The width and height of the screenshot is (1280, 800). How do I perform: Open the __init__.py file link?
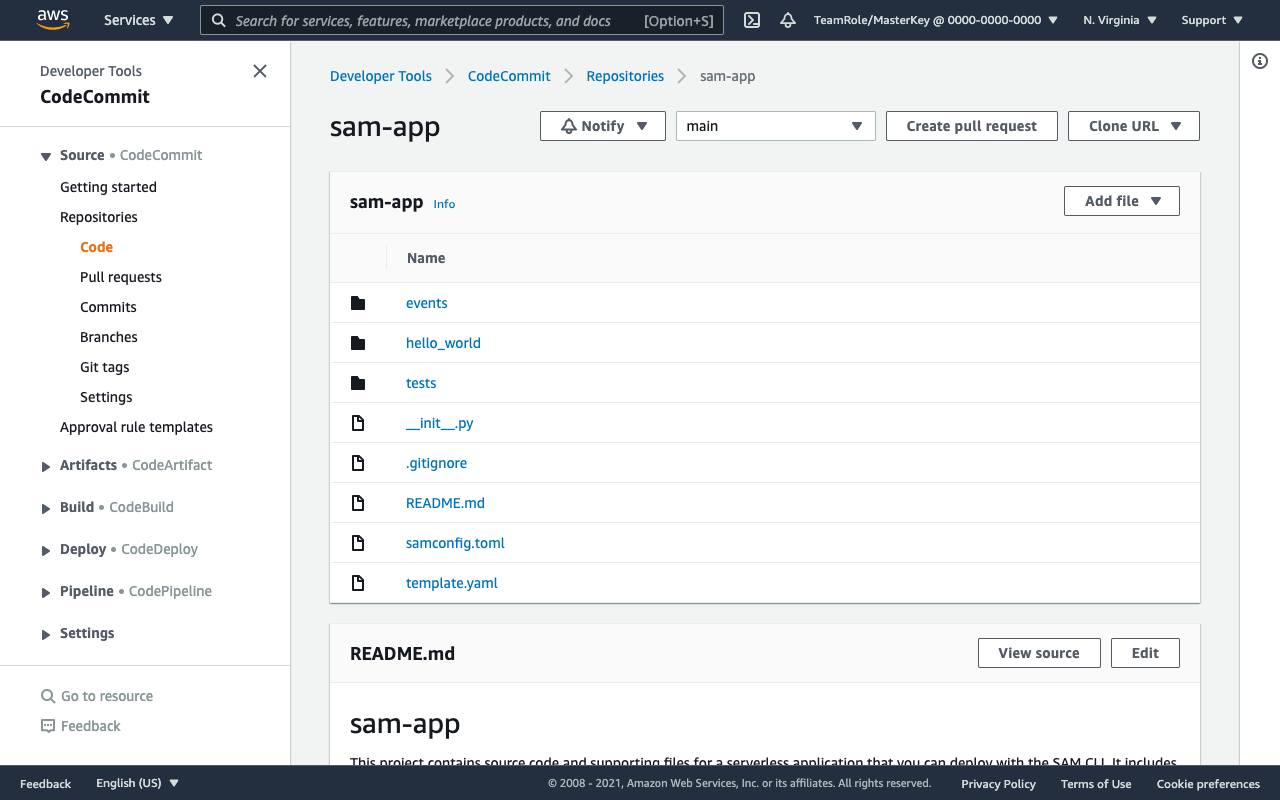click(x=440, y=423)
